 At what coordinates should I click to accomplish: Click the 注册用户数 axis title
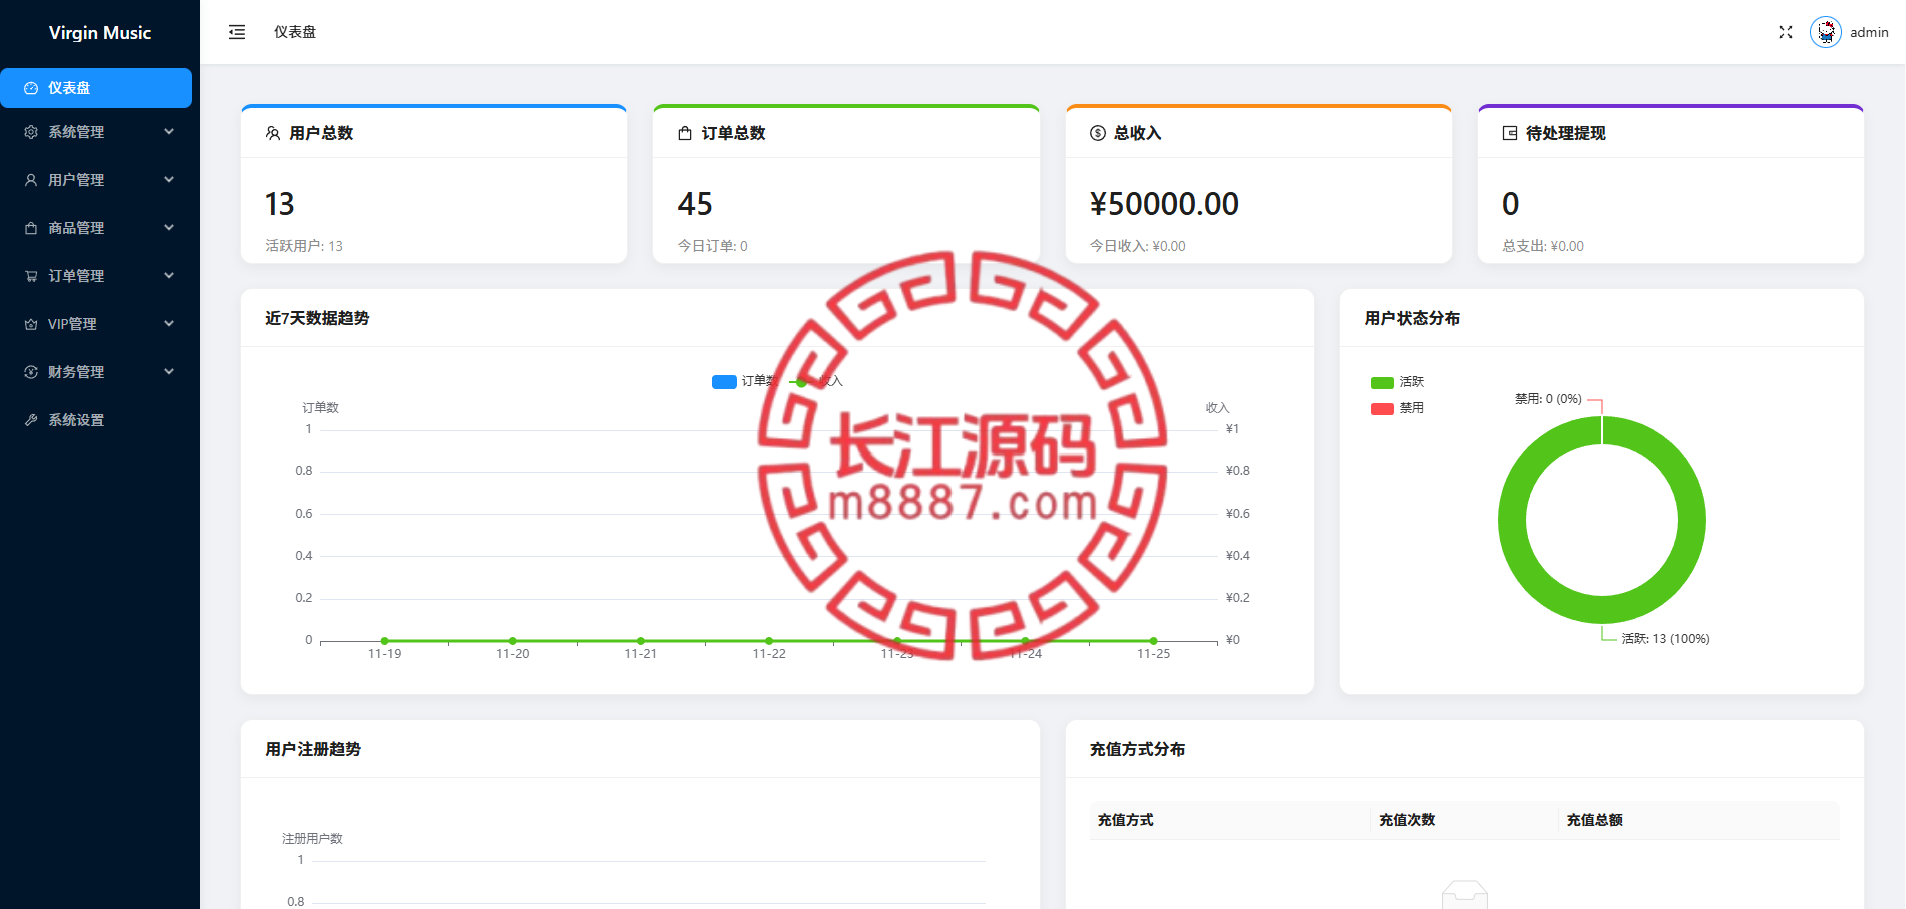coord(312,839)
